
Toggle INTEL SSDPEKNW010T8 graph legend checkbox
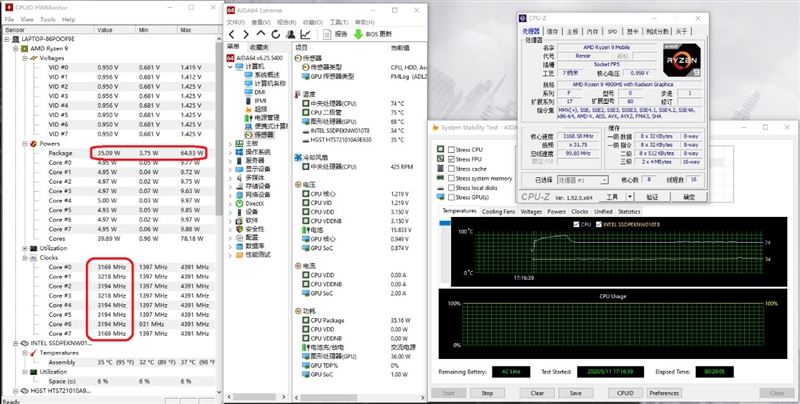pyautogui.click(x=598, y=224)
